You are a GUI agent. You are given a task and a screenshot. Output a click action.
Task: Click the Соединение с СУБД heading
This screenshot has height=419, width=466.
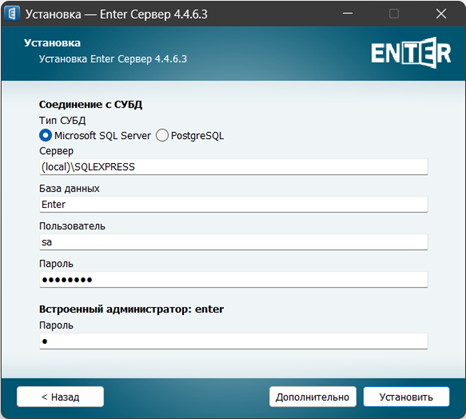pos(91,105)
